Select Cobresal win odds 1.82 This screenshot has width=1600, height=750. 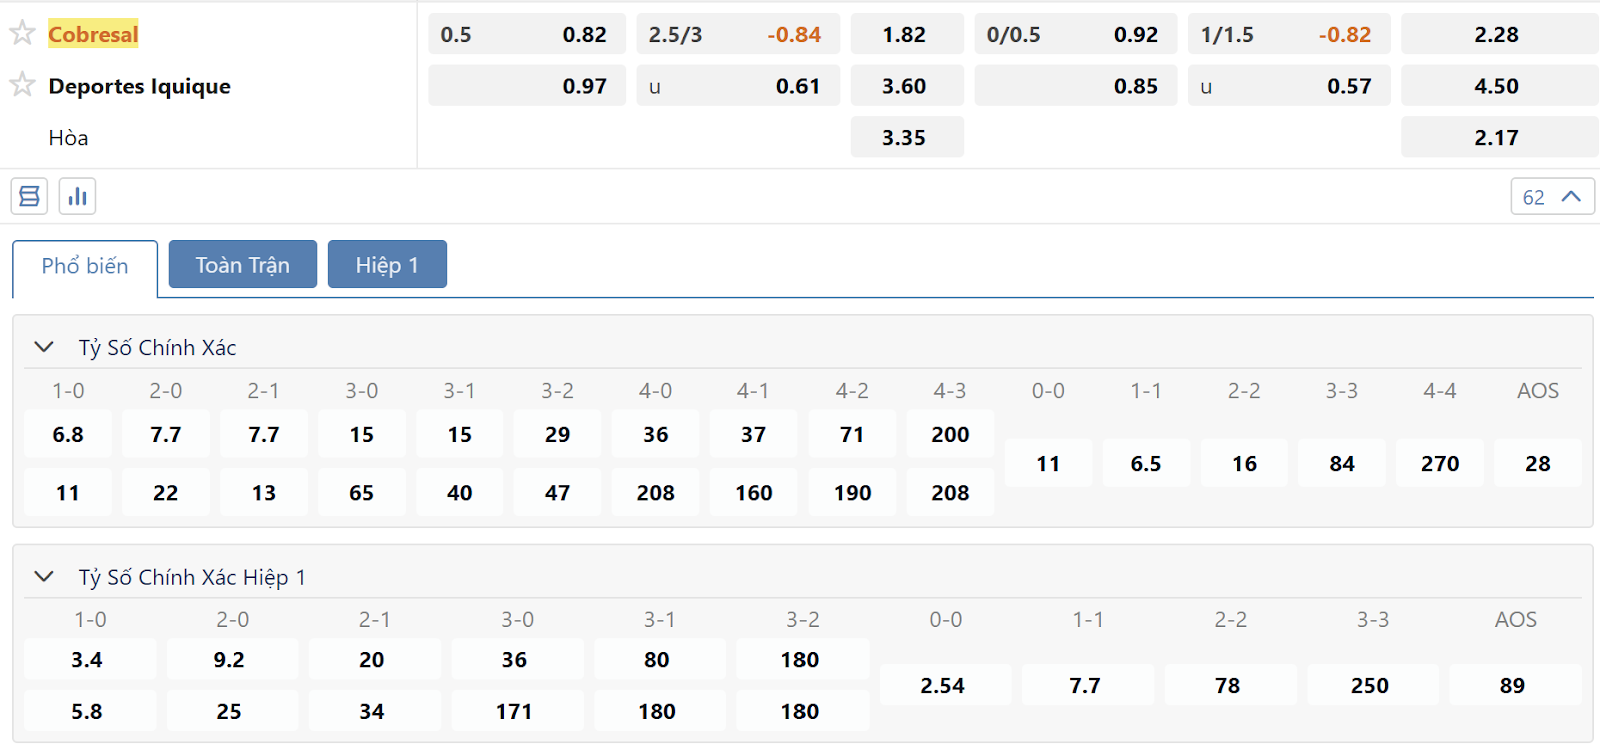pyautogui.click(x=906, y=34)
